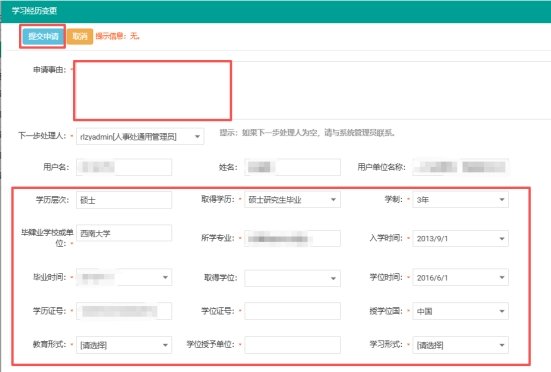This screenshot has height=372, width=551.
Task: Click the 所学专业 input field
Action: tap(292, 239)
